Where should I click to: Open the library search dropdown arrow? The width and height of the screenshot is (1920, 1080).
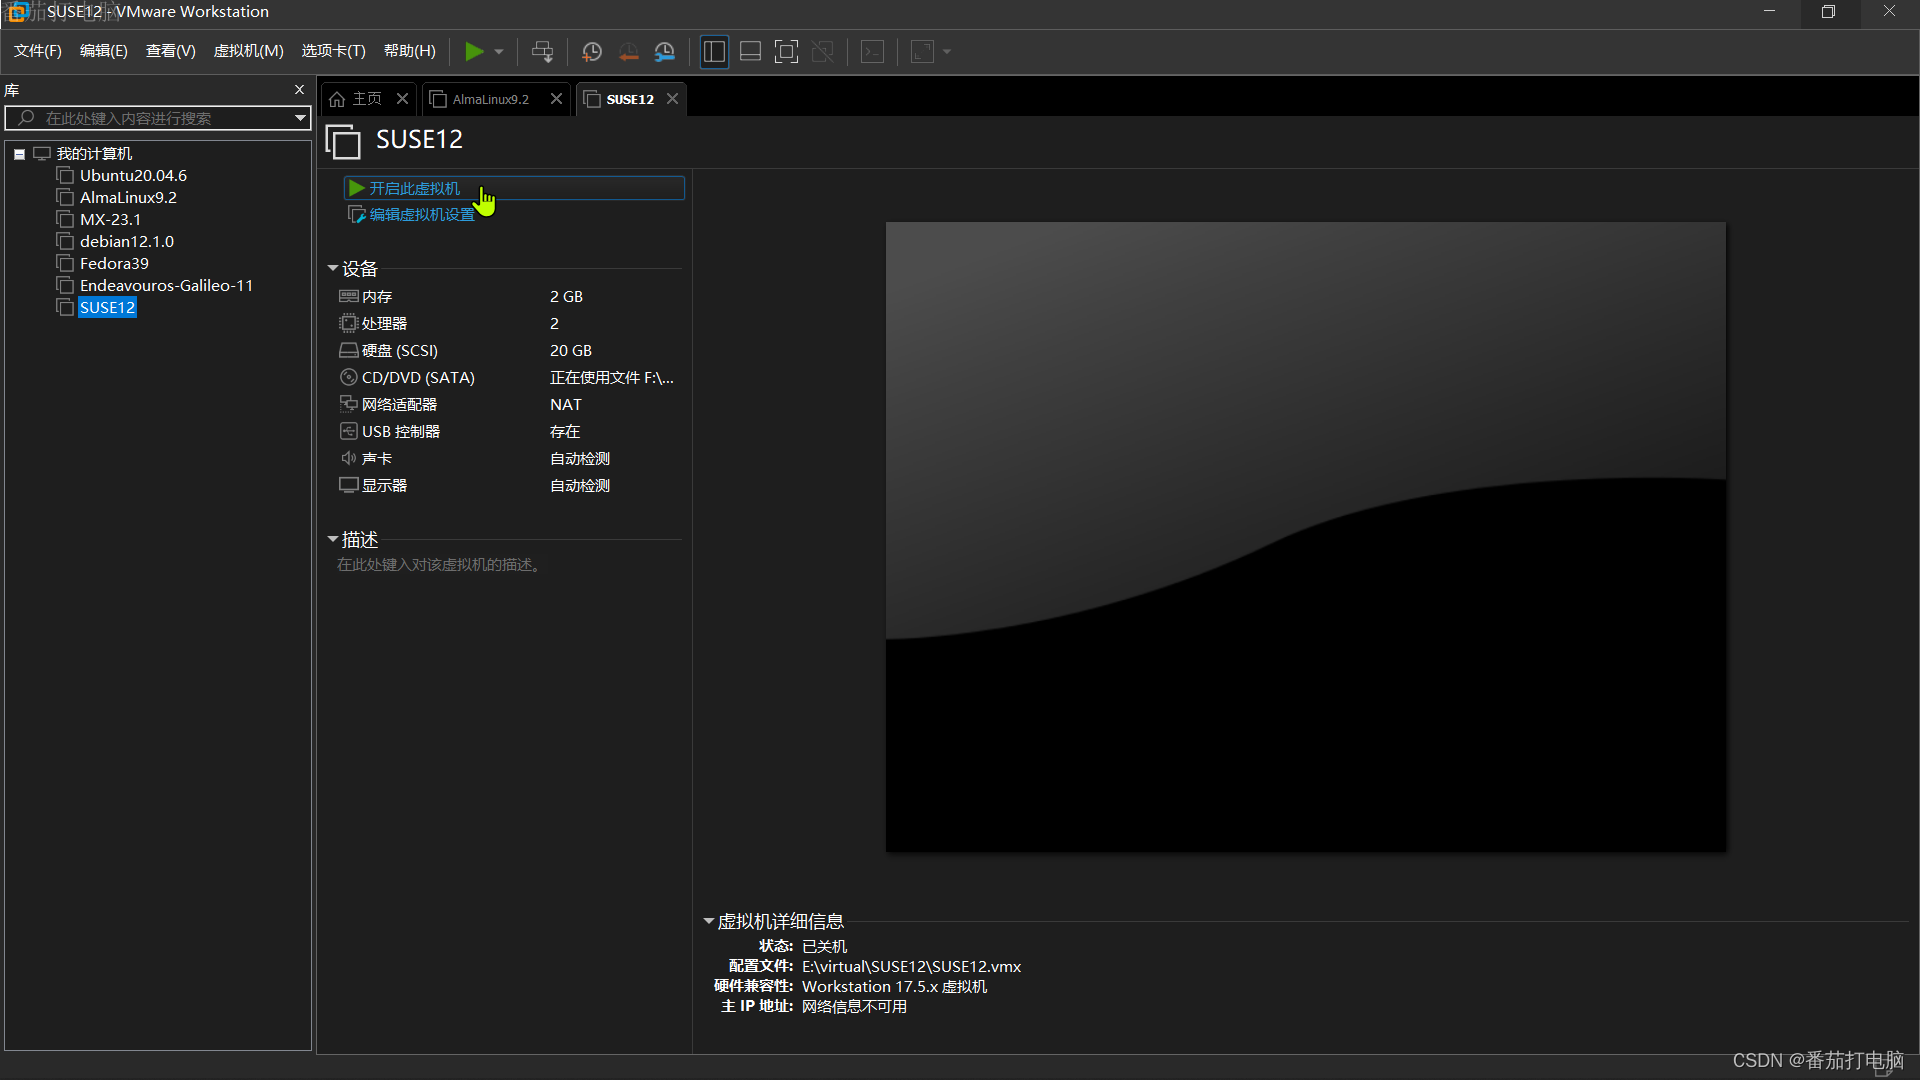click(300, 118)
